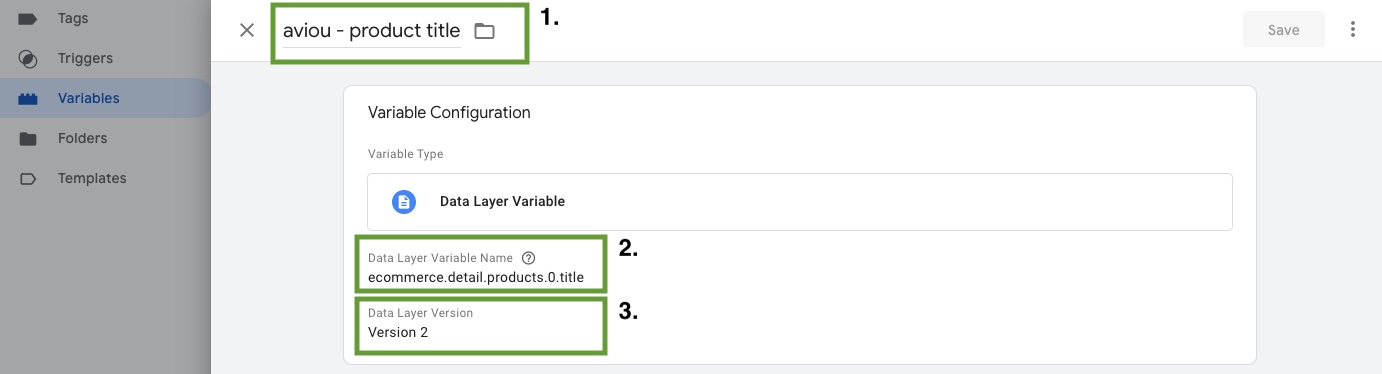1382x374 pixels.
Task: Open the three-dot more options menu
Action: (1353, 30)
